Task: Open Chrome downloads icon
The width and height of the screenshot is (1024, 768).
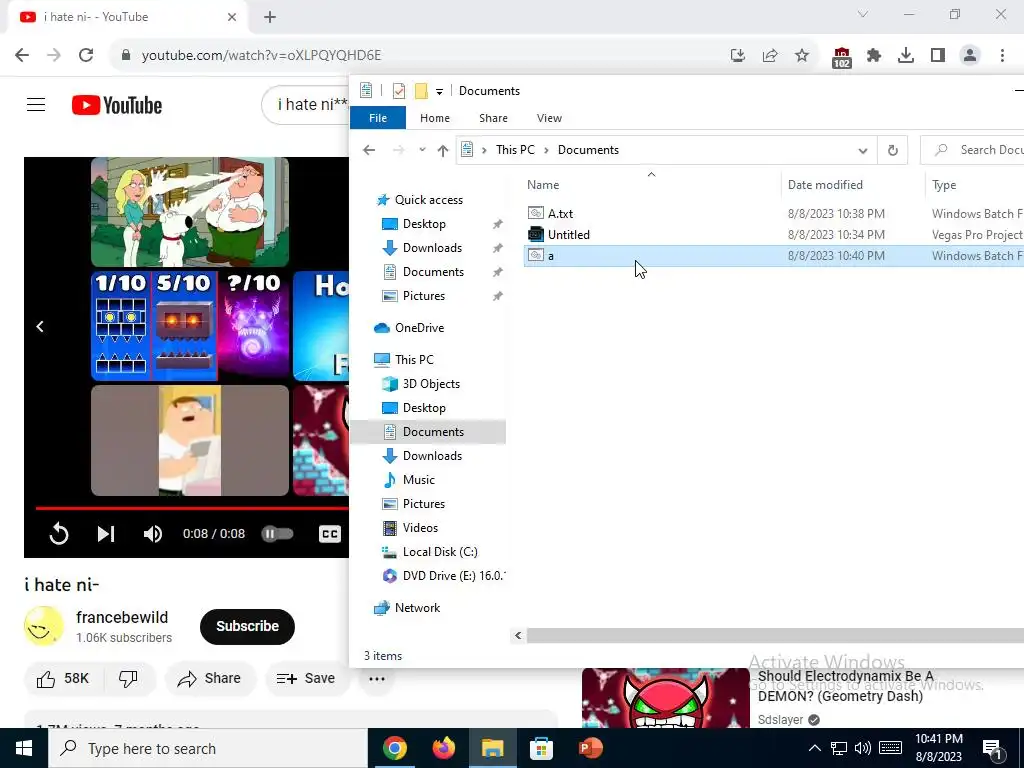Action: [906, 56]
